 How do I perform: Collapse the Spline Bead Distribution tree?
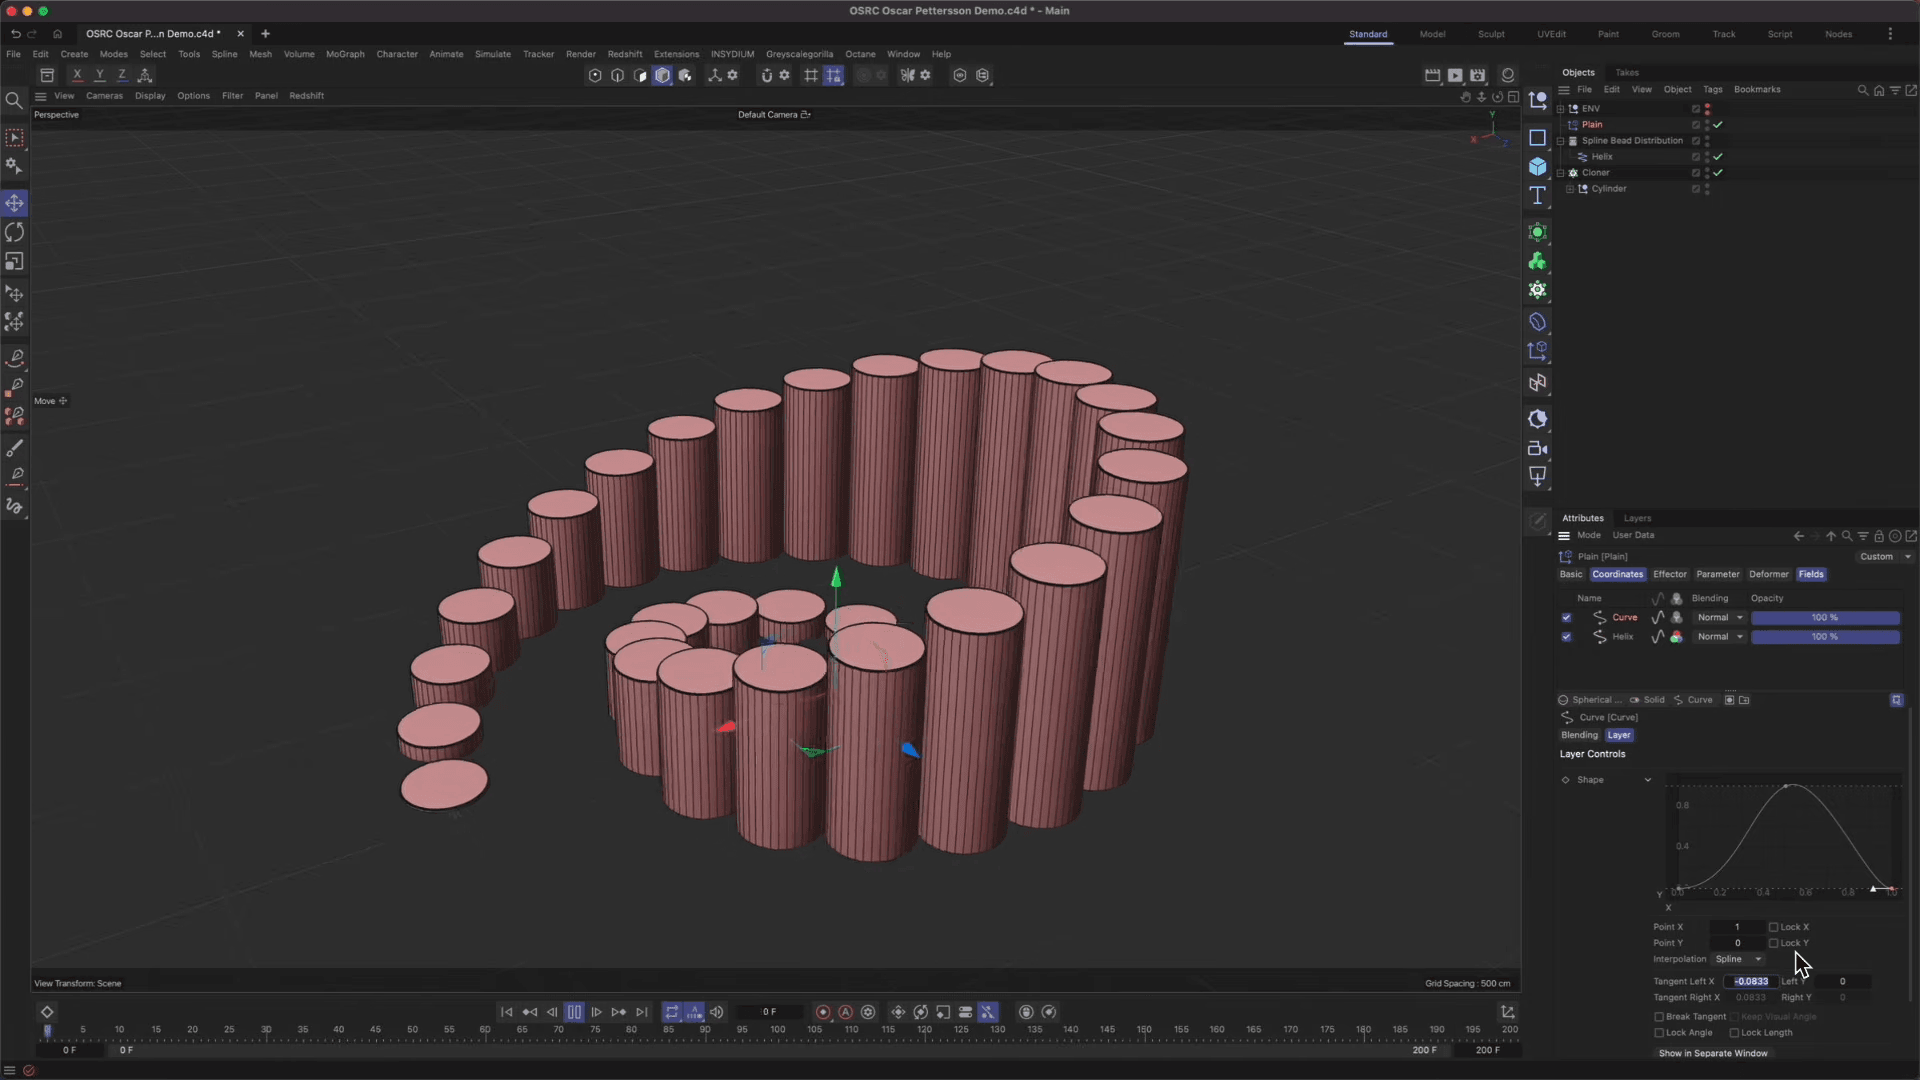click(x=1560, y=141)
